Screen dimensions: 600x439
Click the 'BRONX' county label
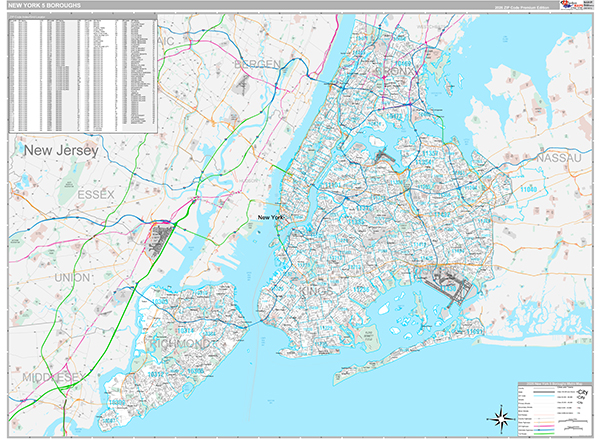[x=396, y=71]
